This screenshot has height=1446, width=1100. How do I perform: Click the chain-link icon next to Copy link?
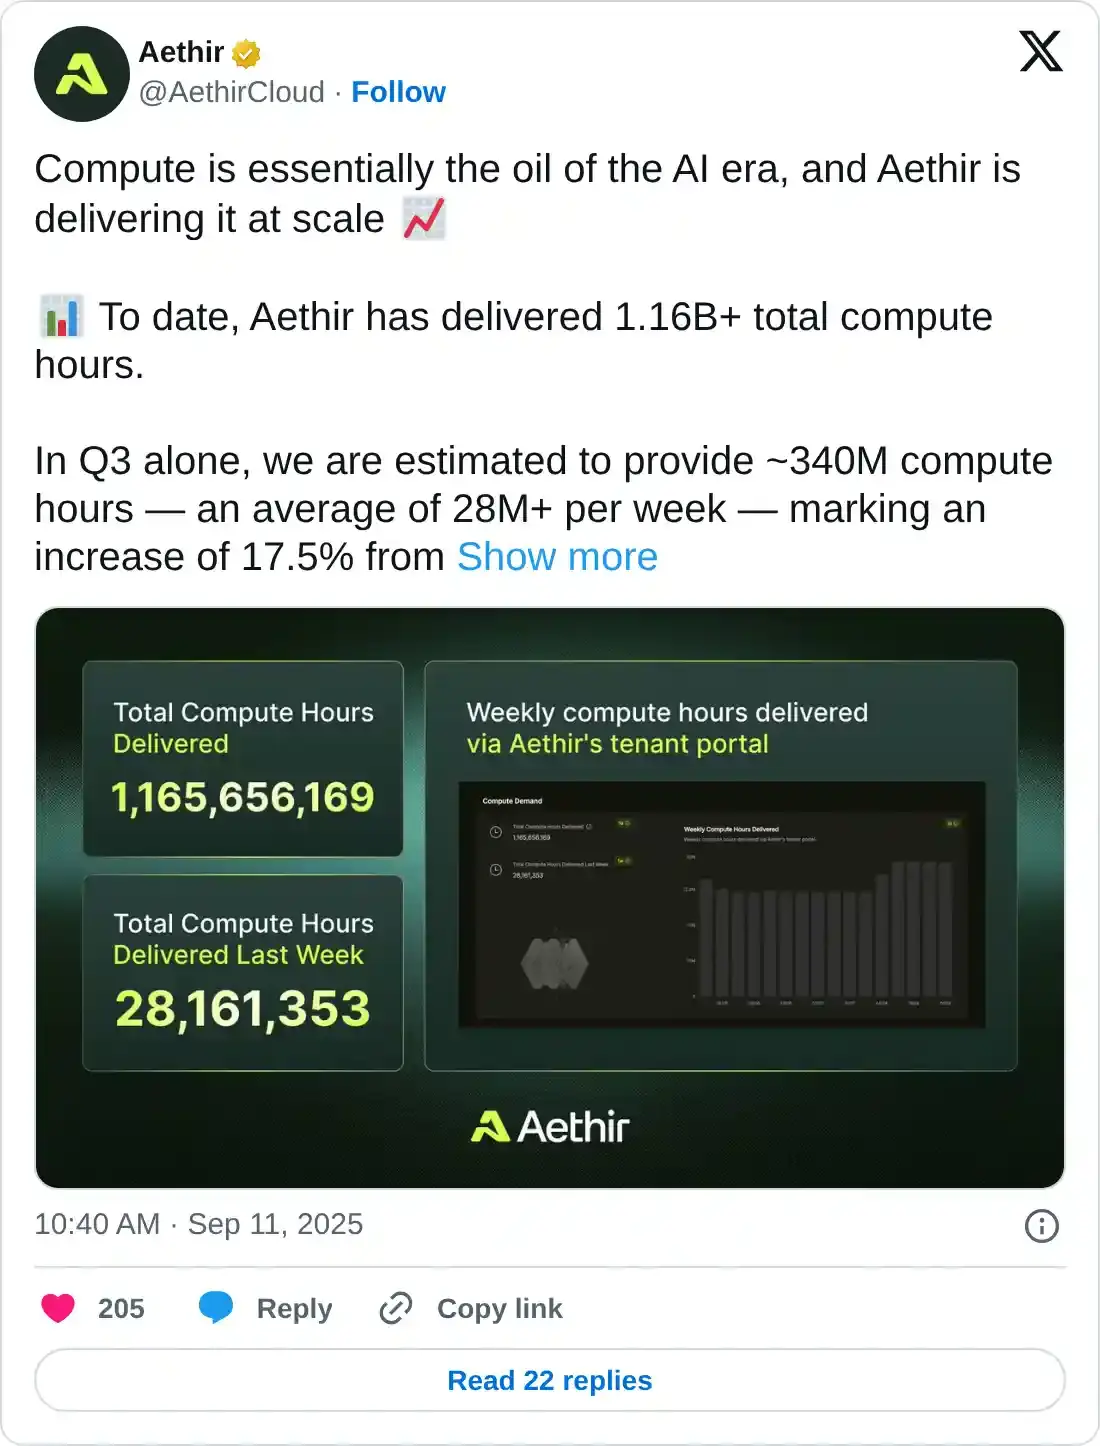pyautogui.click(x=396, y=1307)
